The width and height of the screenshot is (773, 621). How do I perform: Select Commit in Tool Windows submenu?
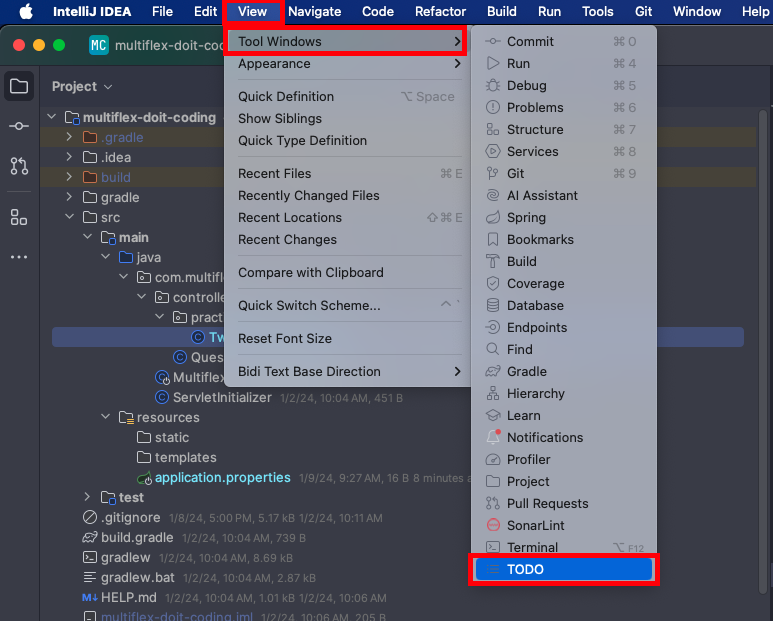point(563,41)
